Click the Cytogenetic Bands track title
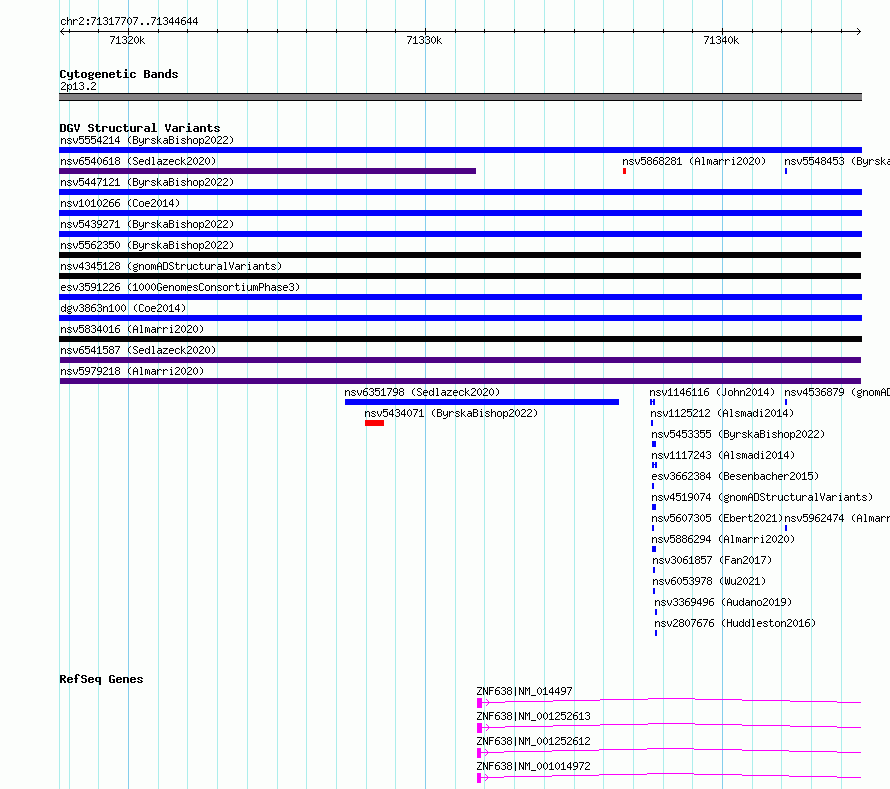 [119, 74]
